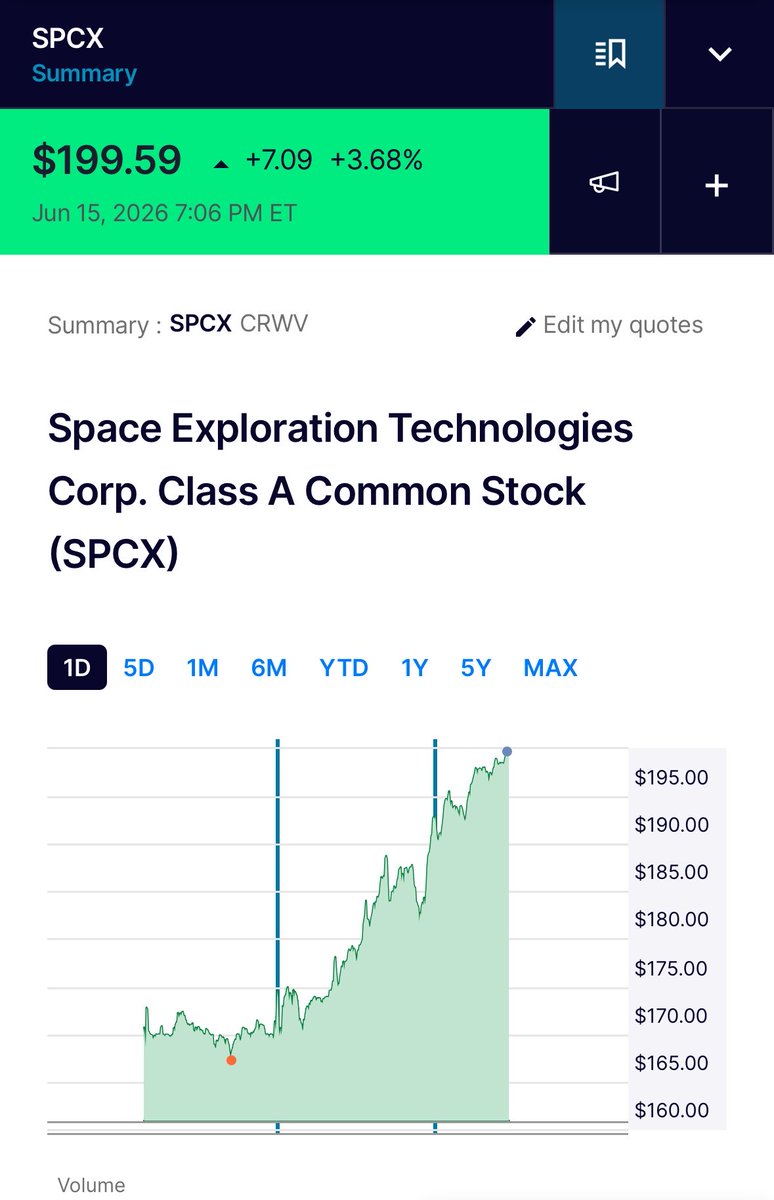Tap the SPCX Summary header title
Screen dimensions: 774x1200
tap(84, 55)
